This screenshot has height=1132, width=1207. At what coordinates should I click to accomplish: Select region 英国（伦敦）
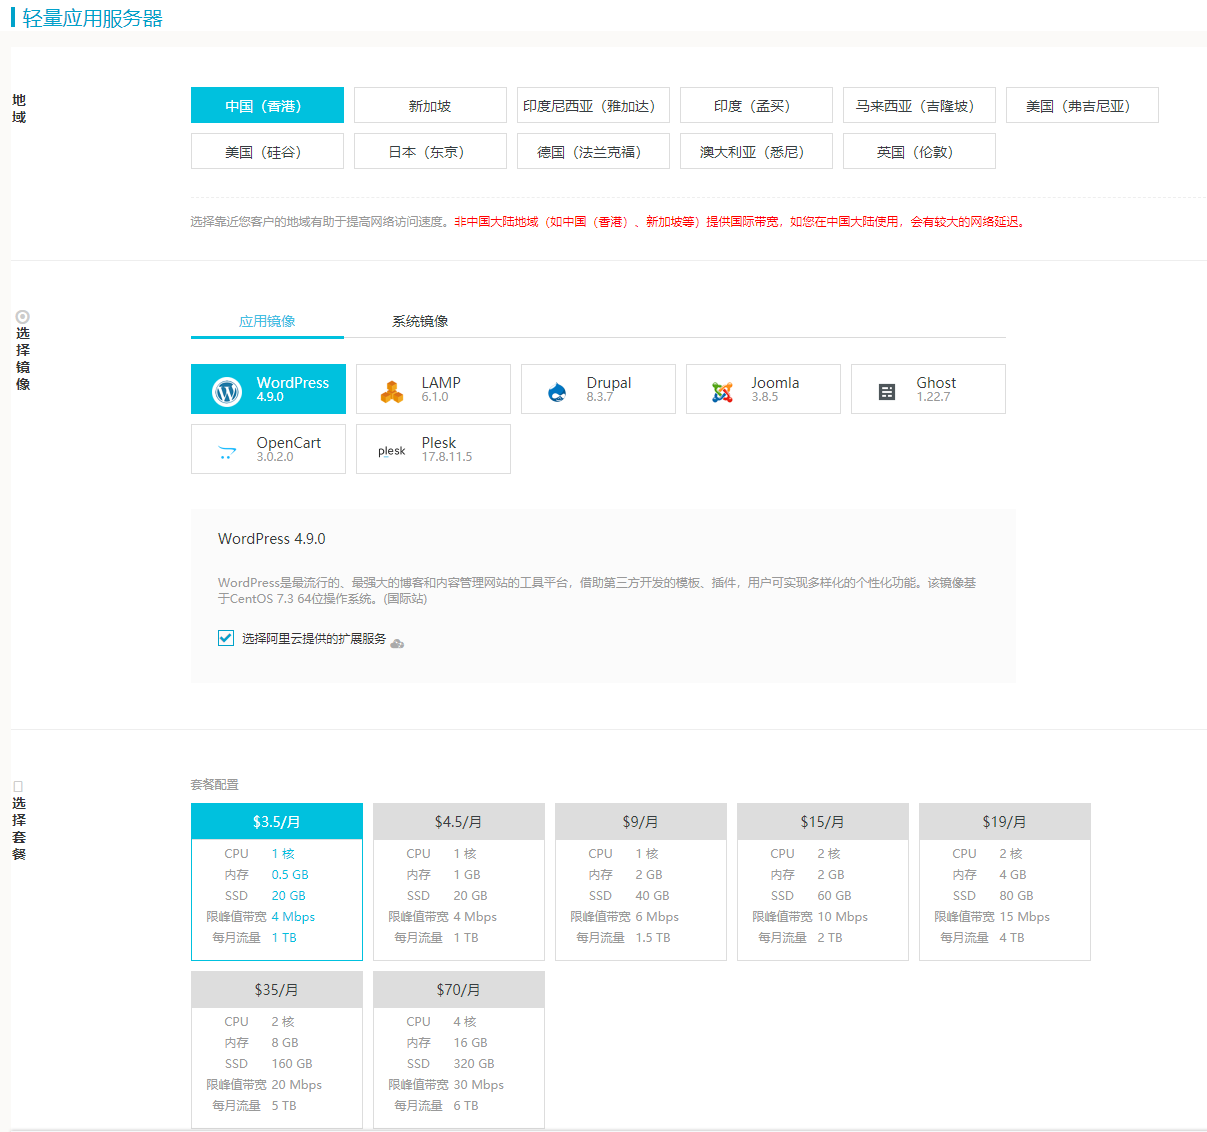(919, 151)
